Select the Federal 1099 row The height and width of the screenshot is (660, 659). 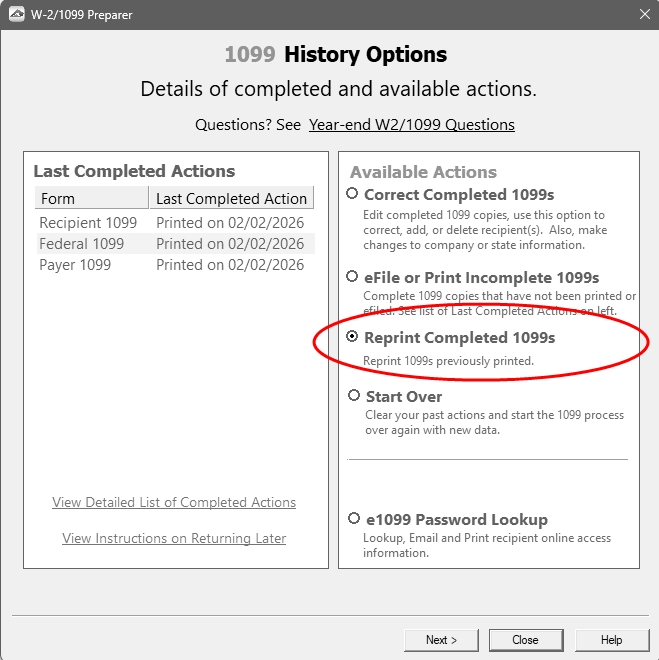click(82, 244)
